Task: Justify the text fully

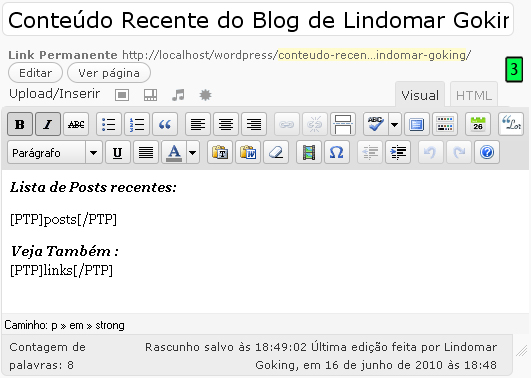Action: pyautogui.click(x=146, y=152)
